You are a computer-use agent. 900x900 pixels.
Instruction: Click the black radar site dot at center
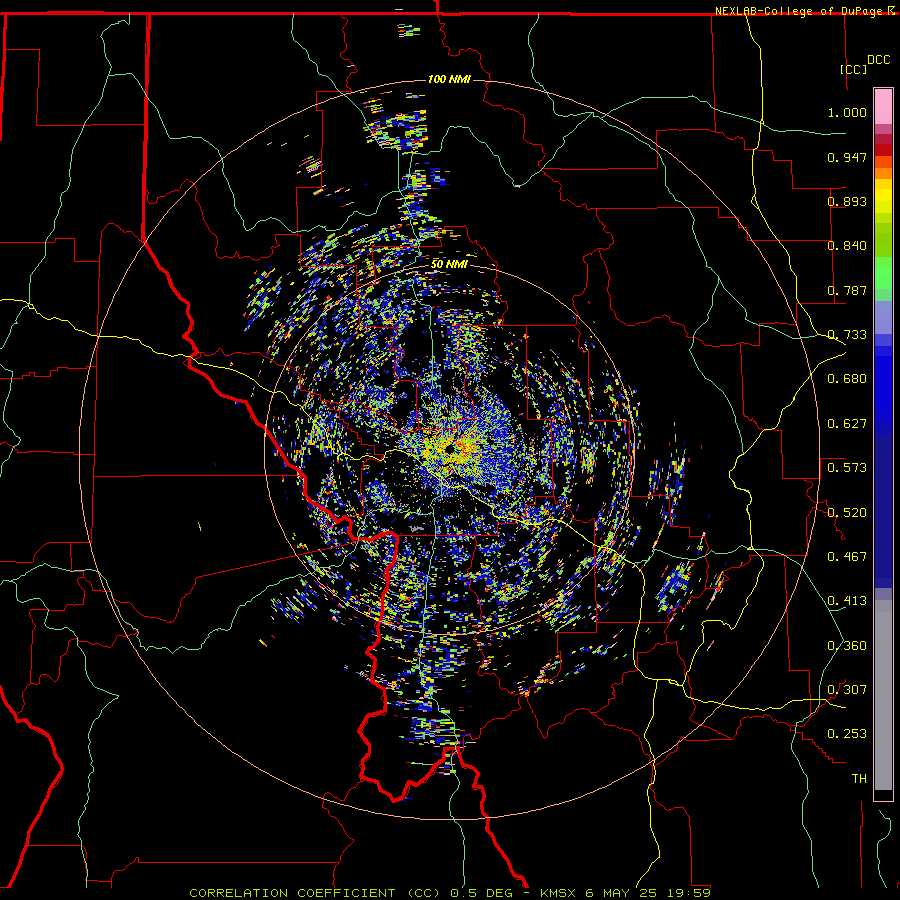pyautogui.click(x=451, y=448)
